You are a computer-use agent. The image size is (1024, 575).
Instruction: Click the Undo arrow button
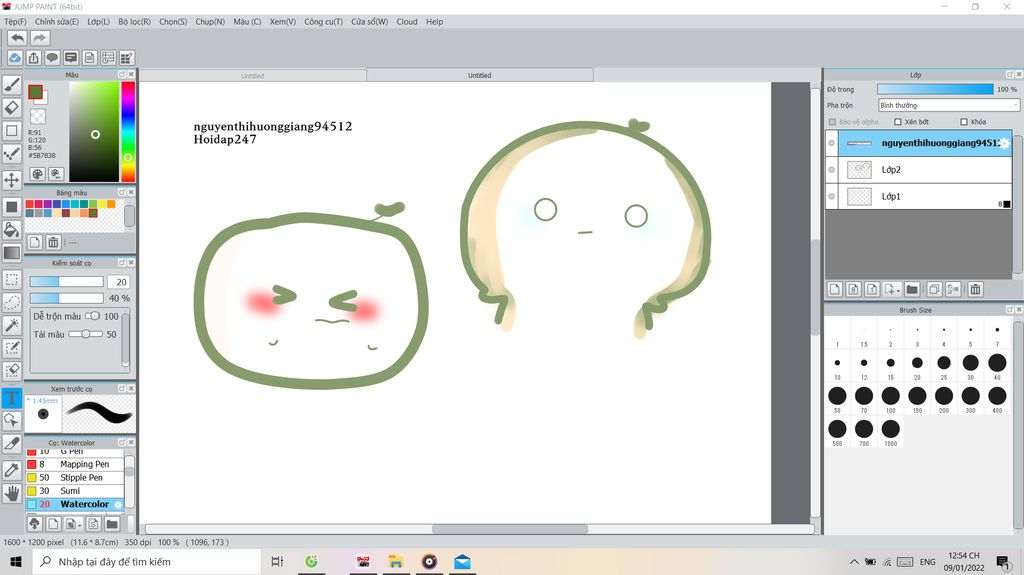pos(18,38)
